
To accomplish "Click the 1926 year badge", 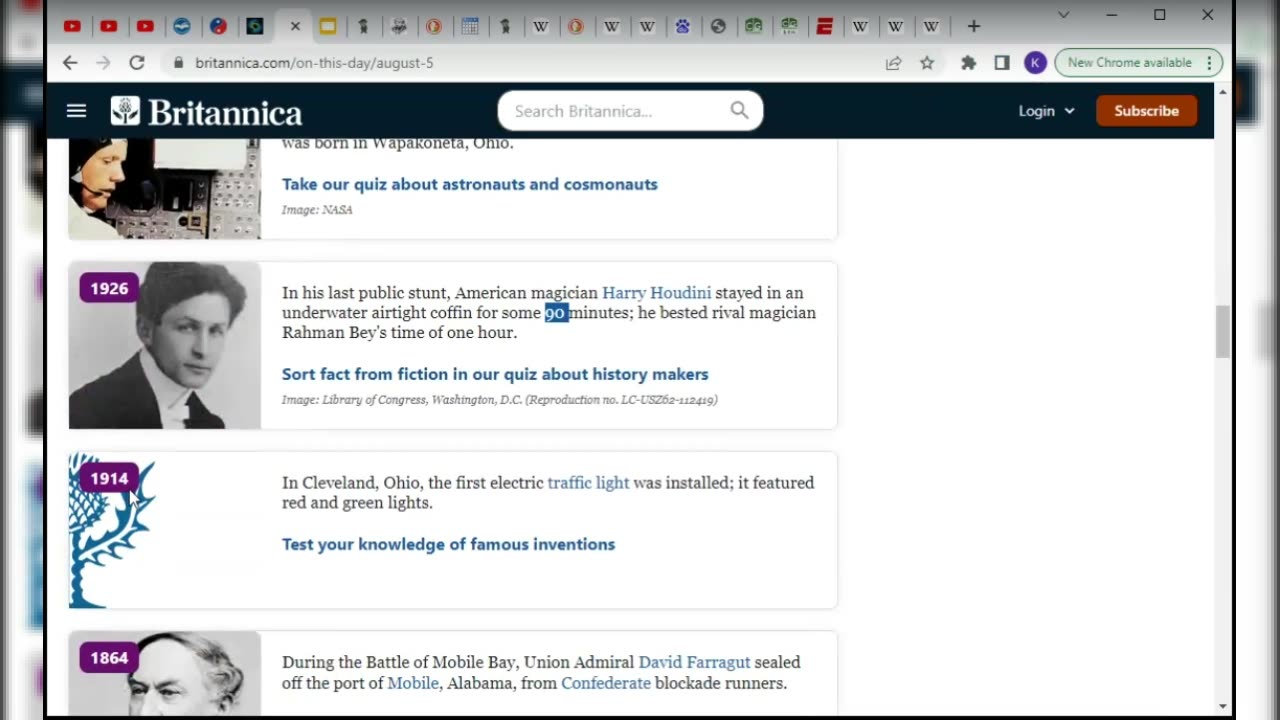I will point(109,288).
